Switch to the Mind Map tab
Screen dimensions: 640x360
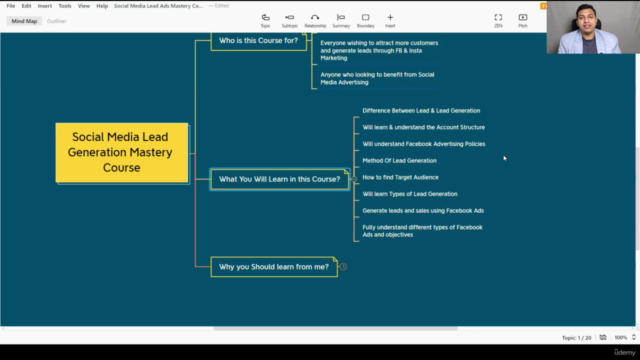pos(24,21)
